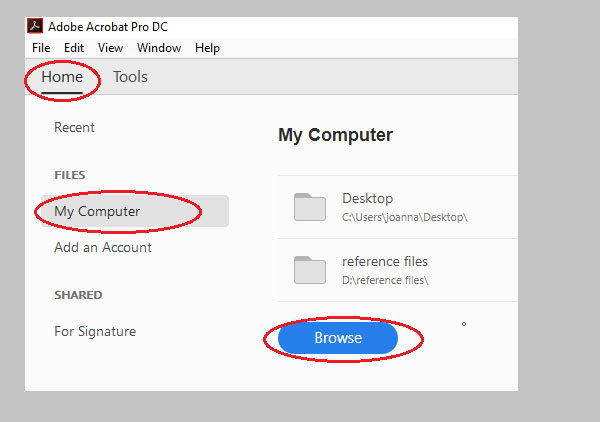Click the reference files folder icon

pos(310,270)
